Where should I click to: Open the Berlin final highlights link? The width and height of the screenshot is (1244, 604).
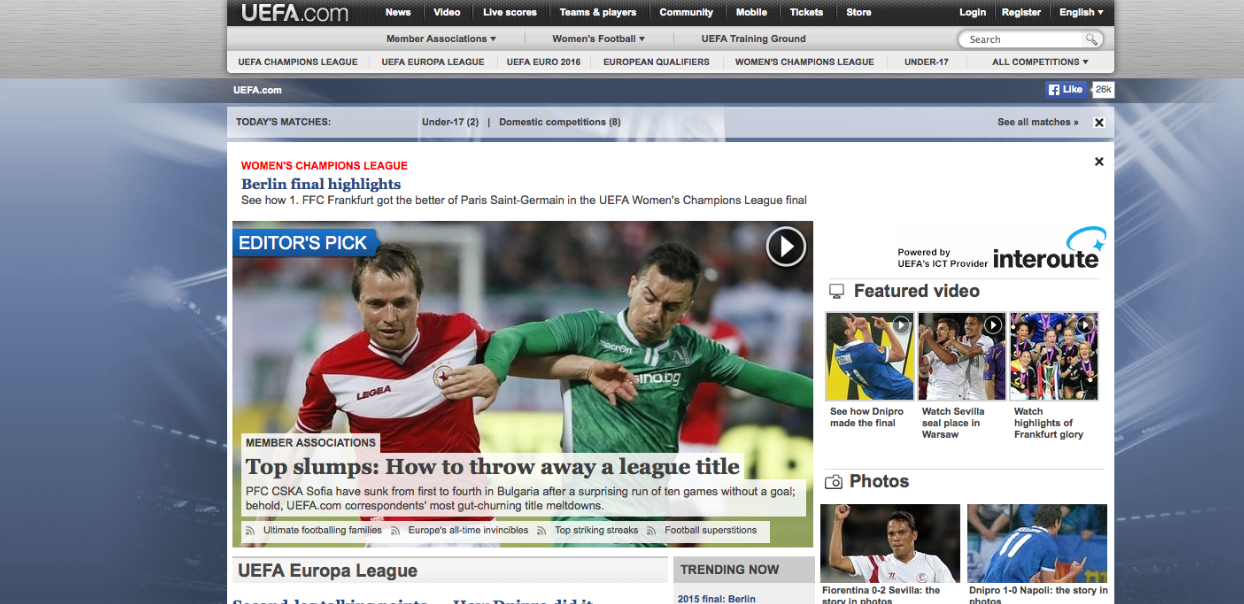321,184
